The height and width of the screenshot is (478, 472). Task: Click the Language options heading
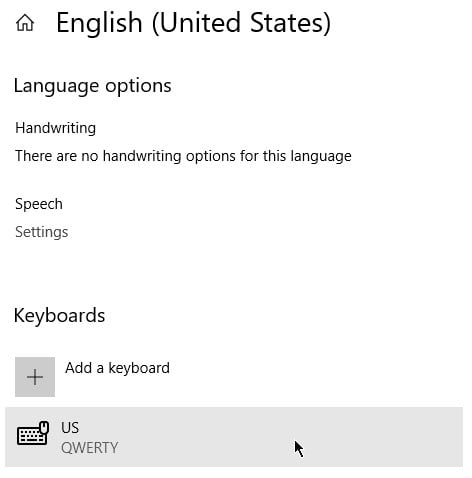[x=92, y=86]
